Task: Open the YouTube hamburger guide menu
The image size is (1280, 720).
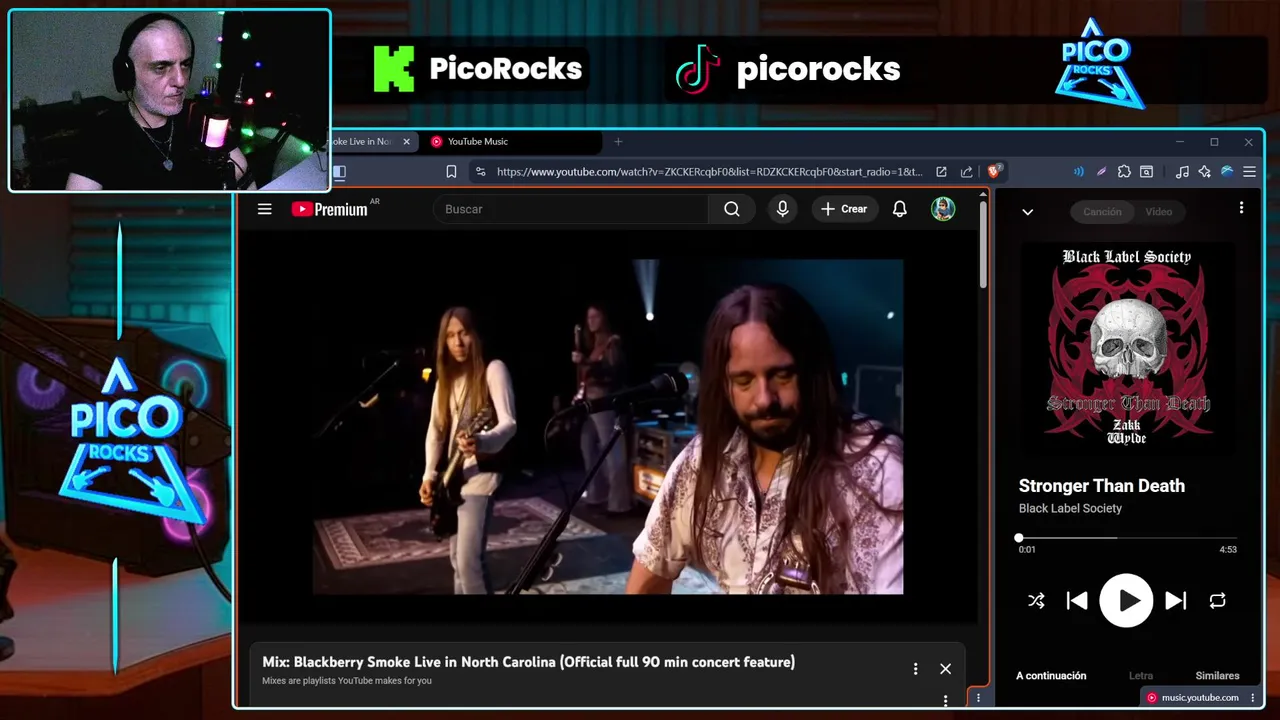Action: (264, 209)
